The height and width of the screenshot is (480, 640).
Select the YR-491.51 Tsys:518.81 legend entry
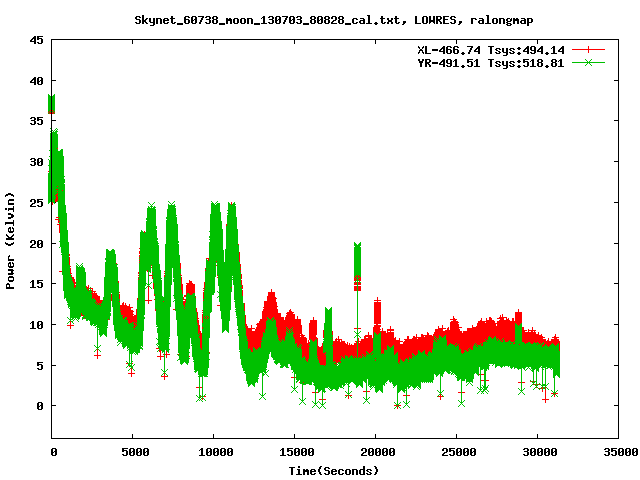[x=491, y=63]
